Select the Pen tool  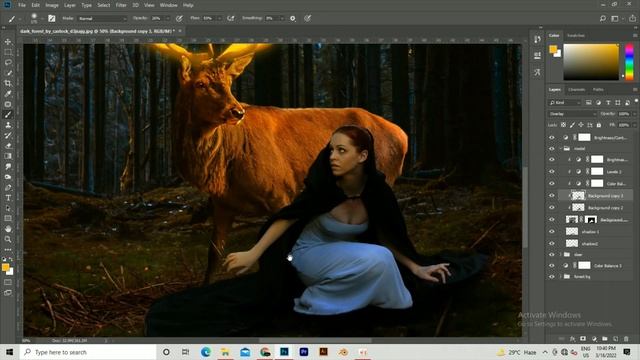[8, 187]
